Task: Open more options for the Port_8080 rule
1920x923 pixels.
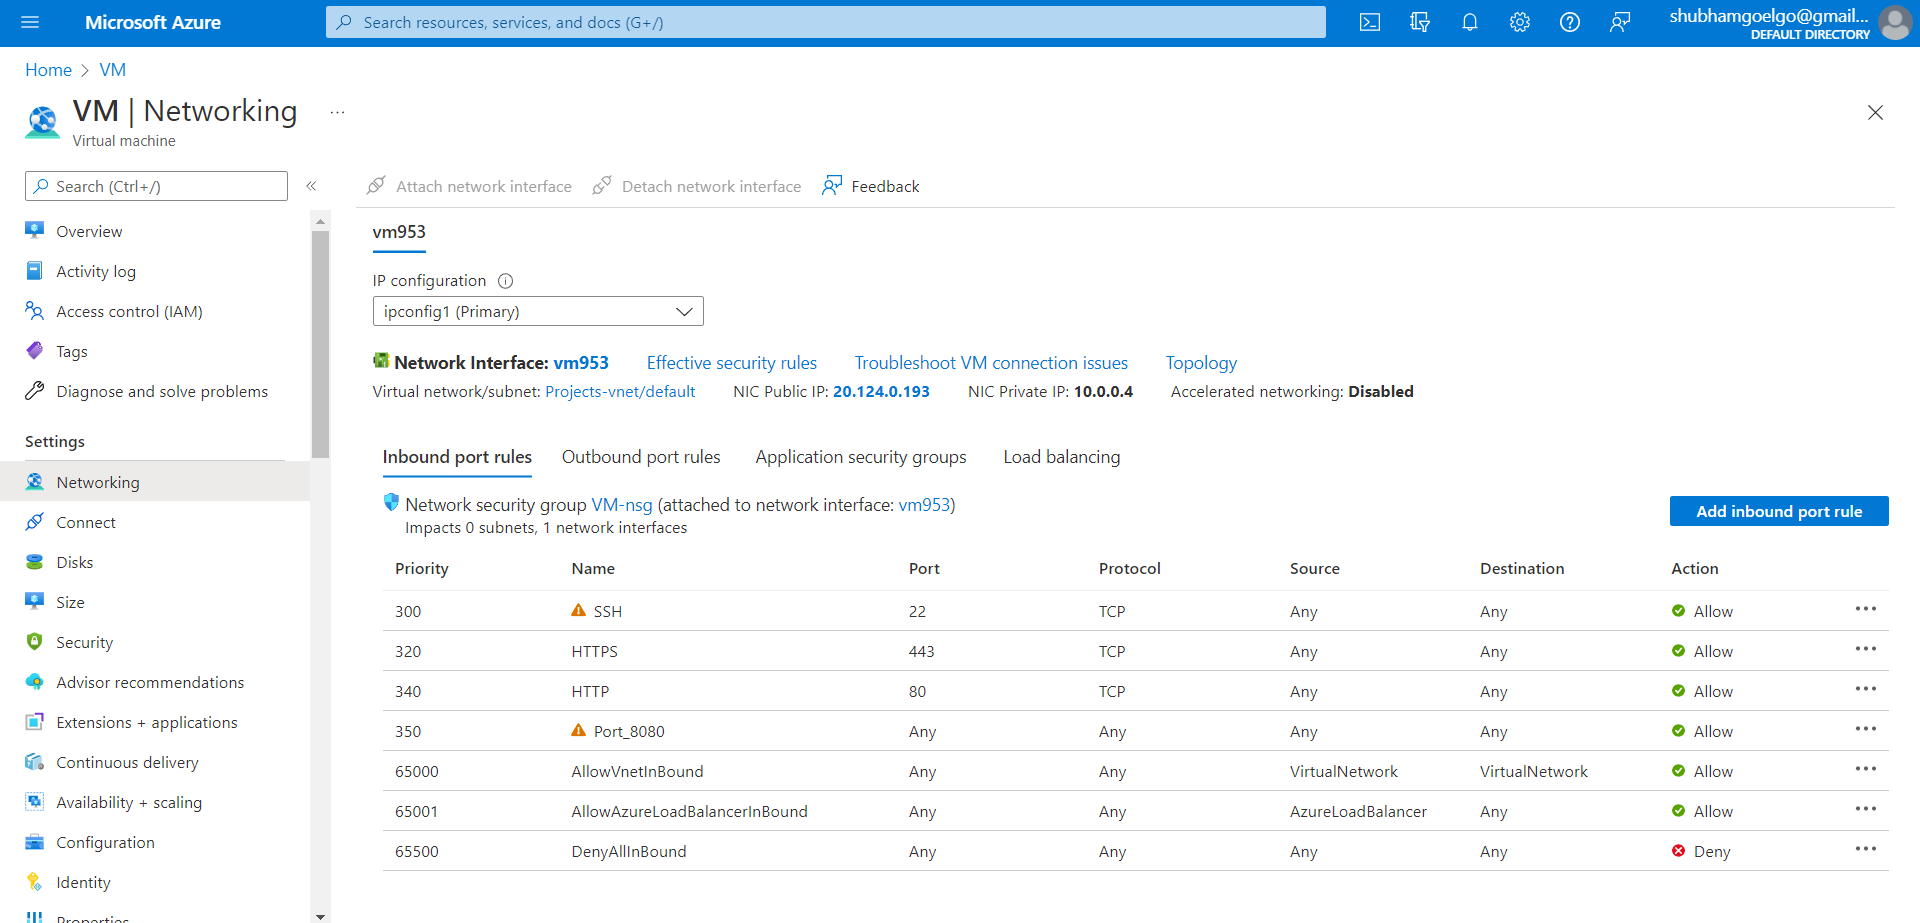Action: pyautogui.click(x=1866, y=730)
